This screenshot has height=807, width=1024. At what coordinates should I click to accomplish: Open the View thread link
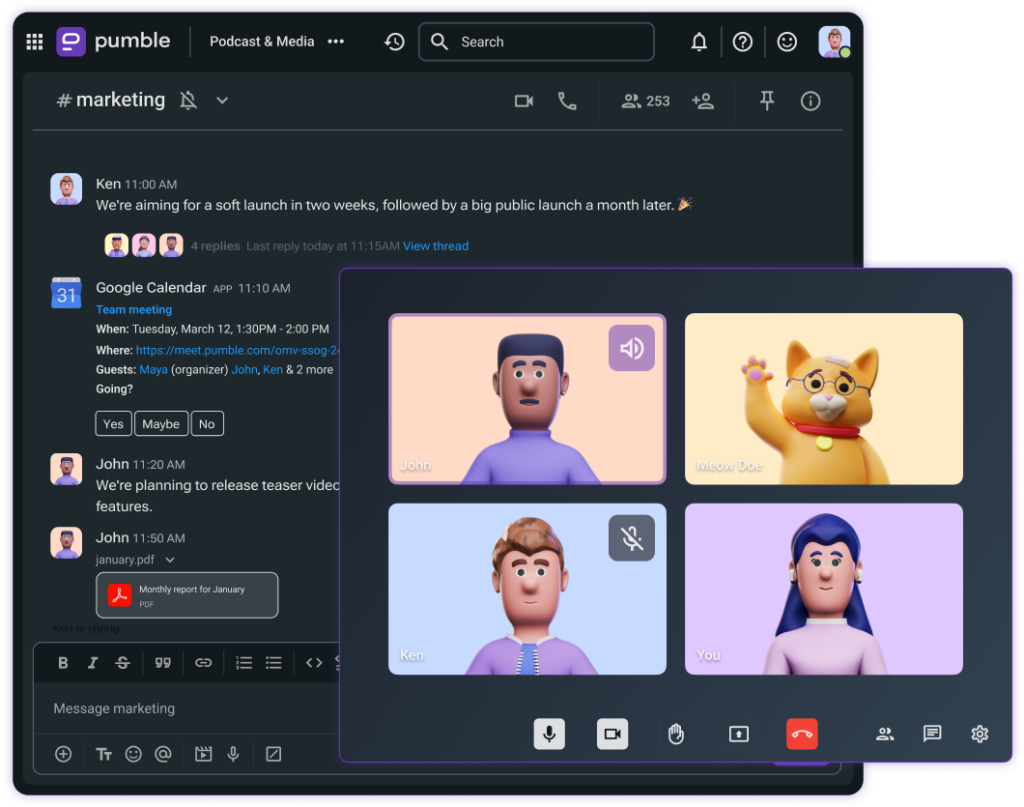[436, 246]
